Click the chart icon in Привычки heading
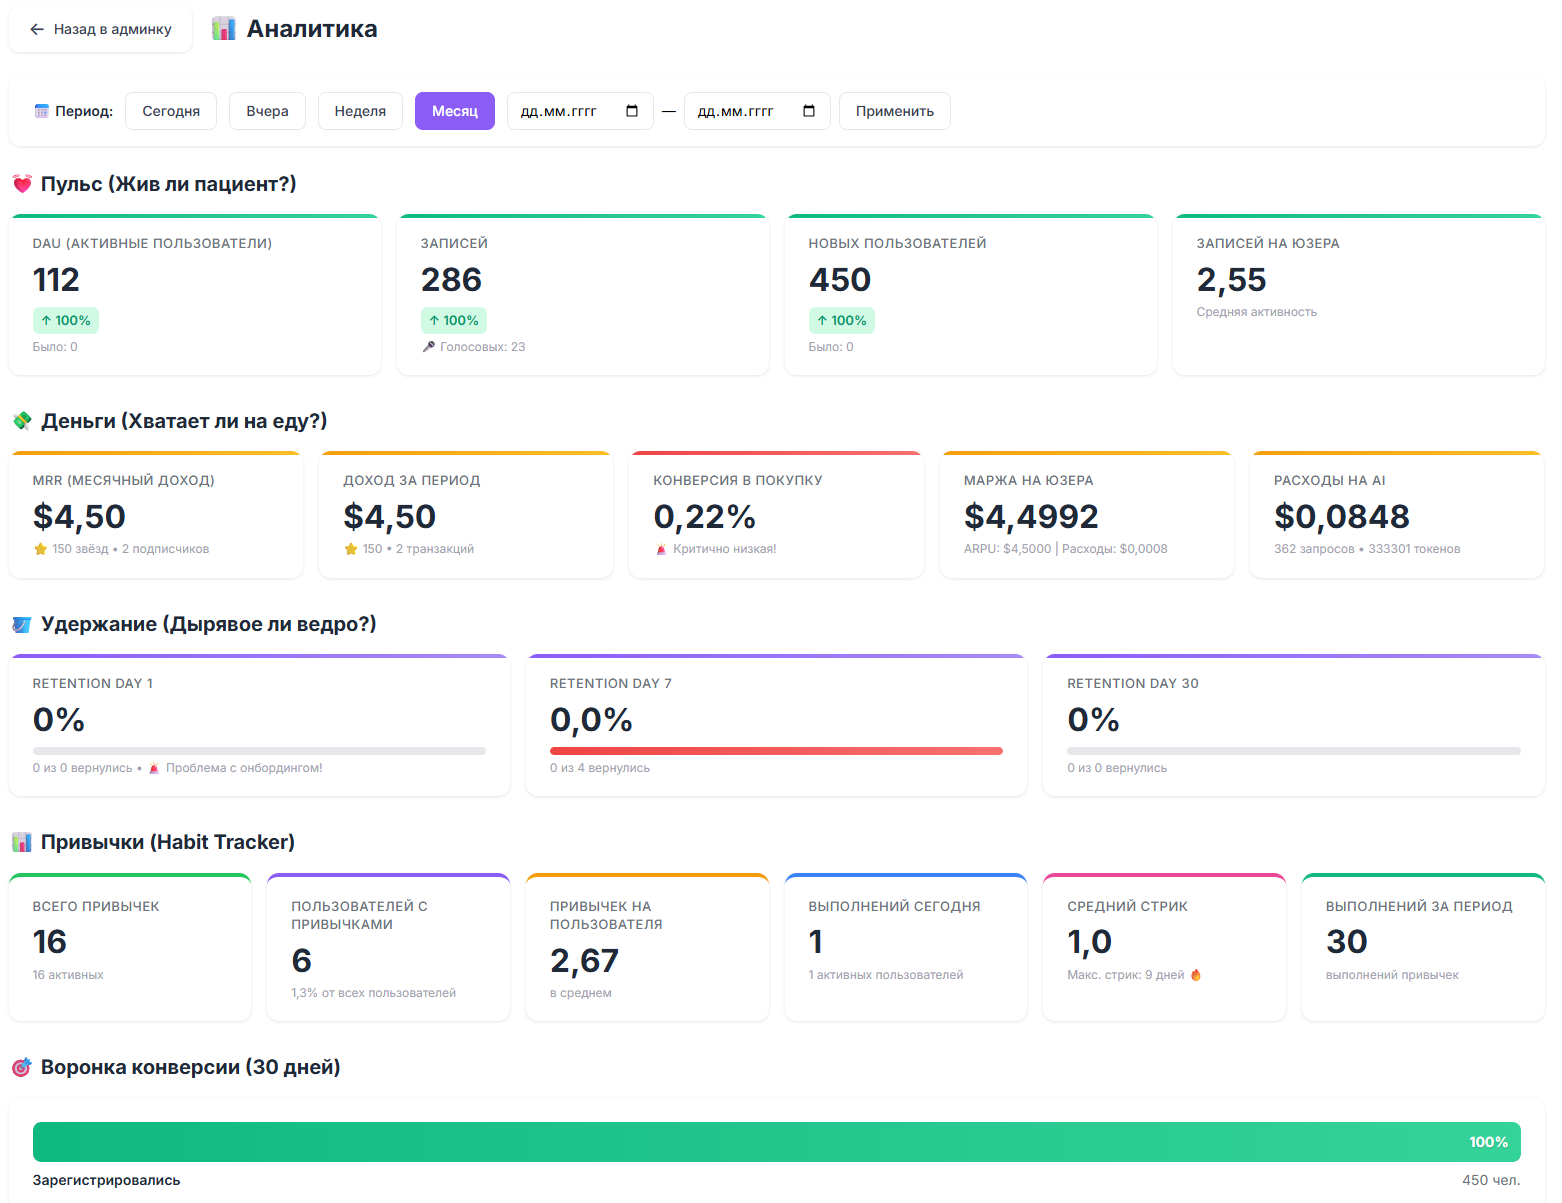Image resolution: width=1562 pixels, height=1203 pixels. pyautogui.click(x=22, y=842)
